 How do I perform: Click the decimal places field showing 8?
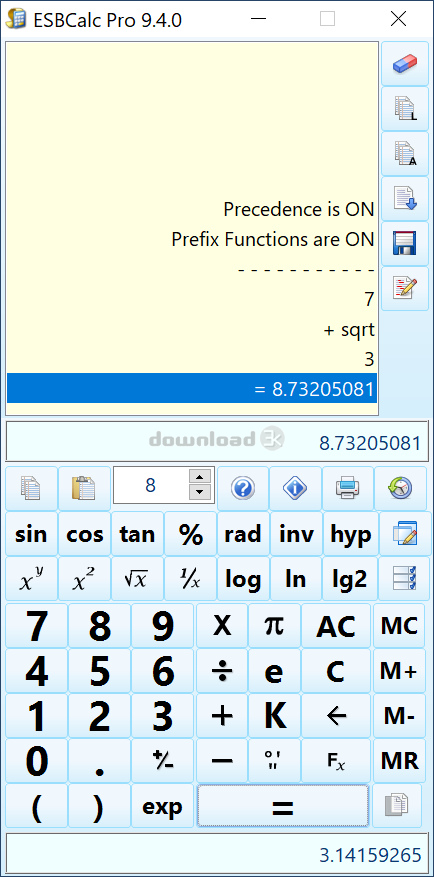coord(151,485)
